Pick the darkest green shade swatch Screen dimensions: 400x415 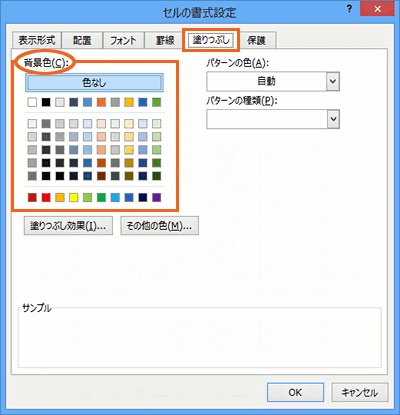(x=156, y=176)
